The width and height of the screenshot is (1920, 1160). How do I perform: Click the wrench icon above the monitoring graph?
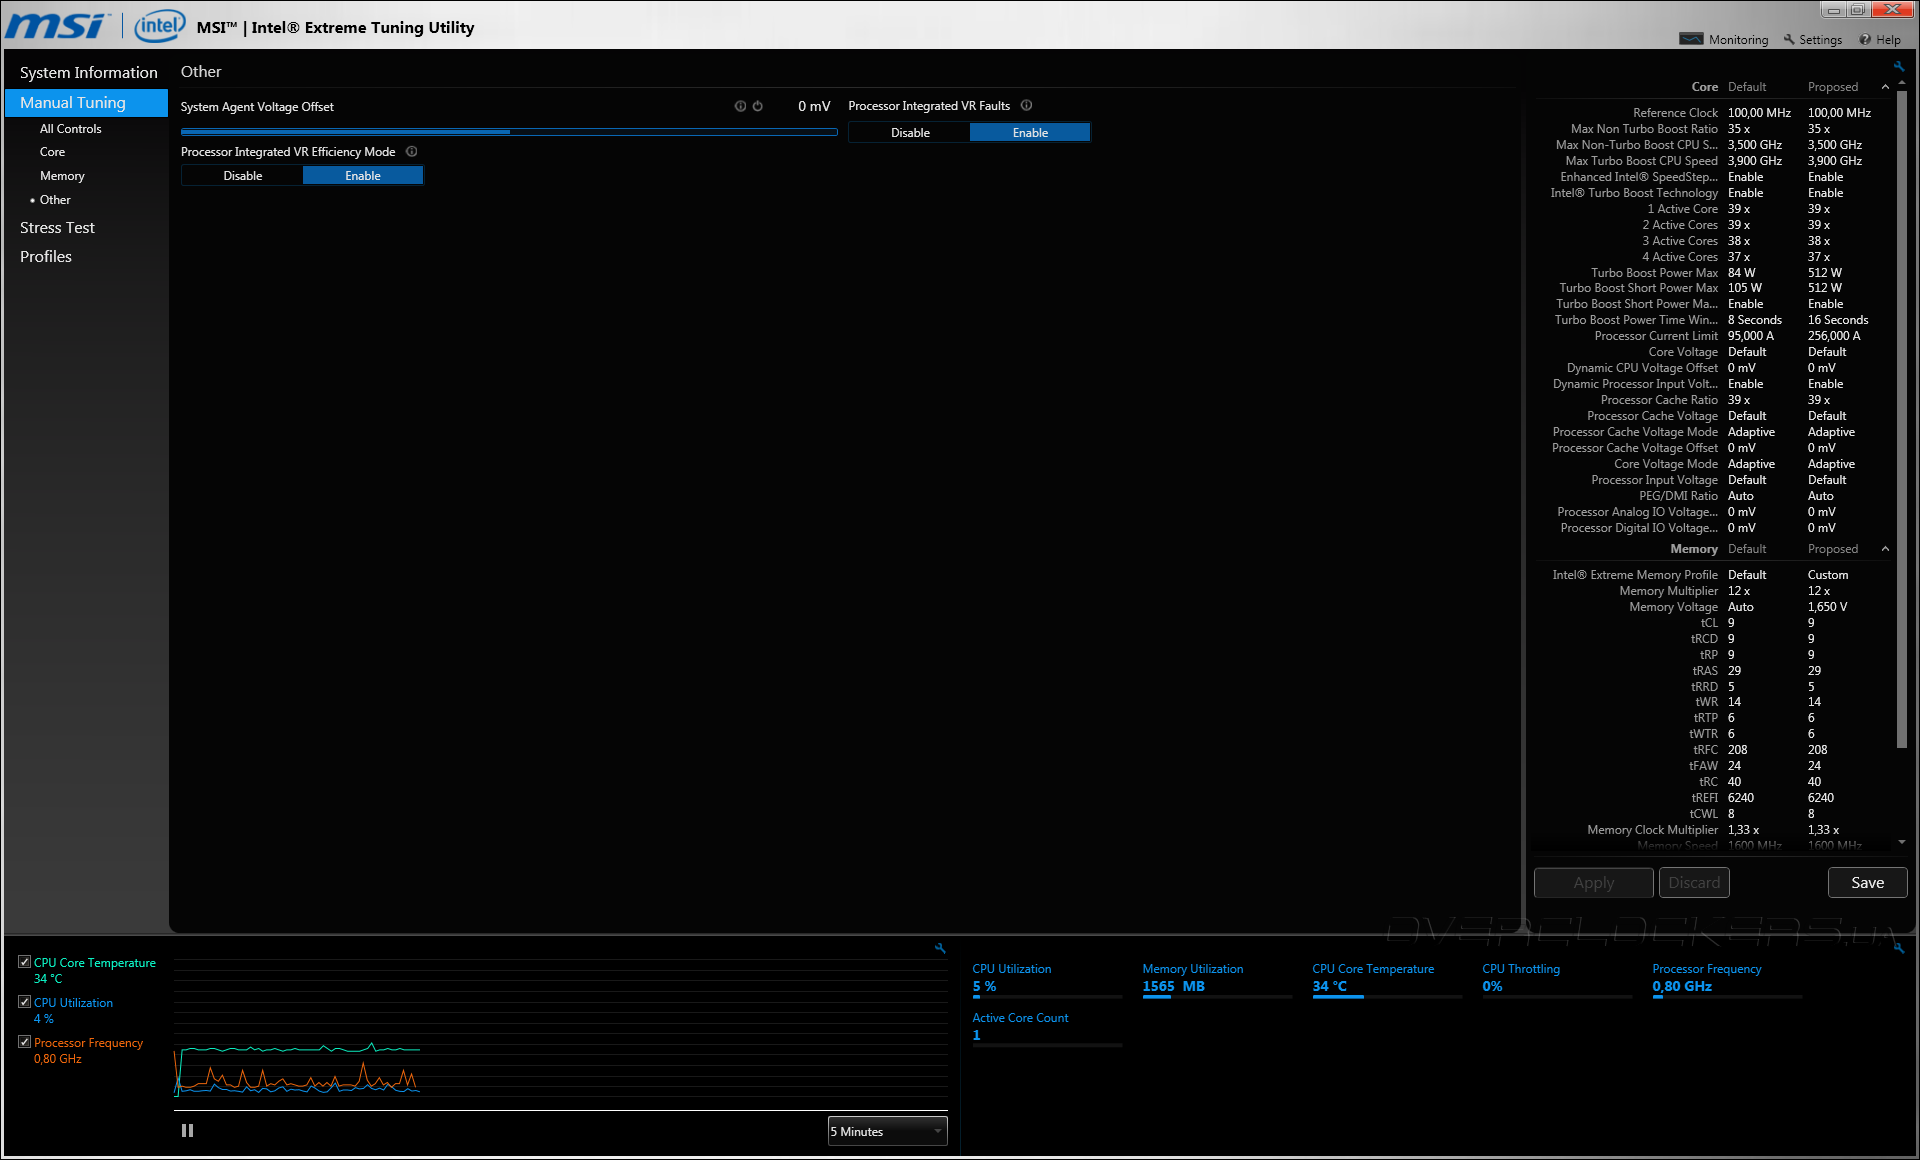[940, 948]
